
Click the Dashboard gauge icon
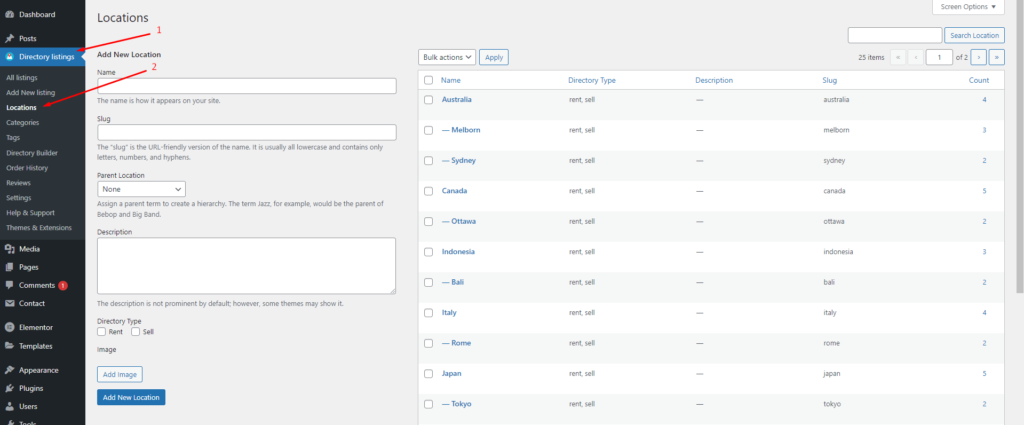(10, 14)
